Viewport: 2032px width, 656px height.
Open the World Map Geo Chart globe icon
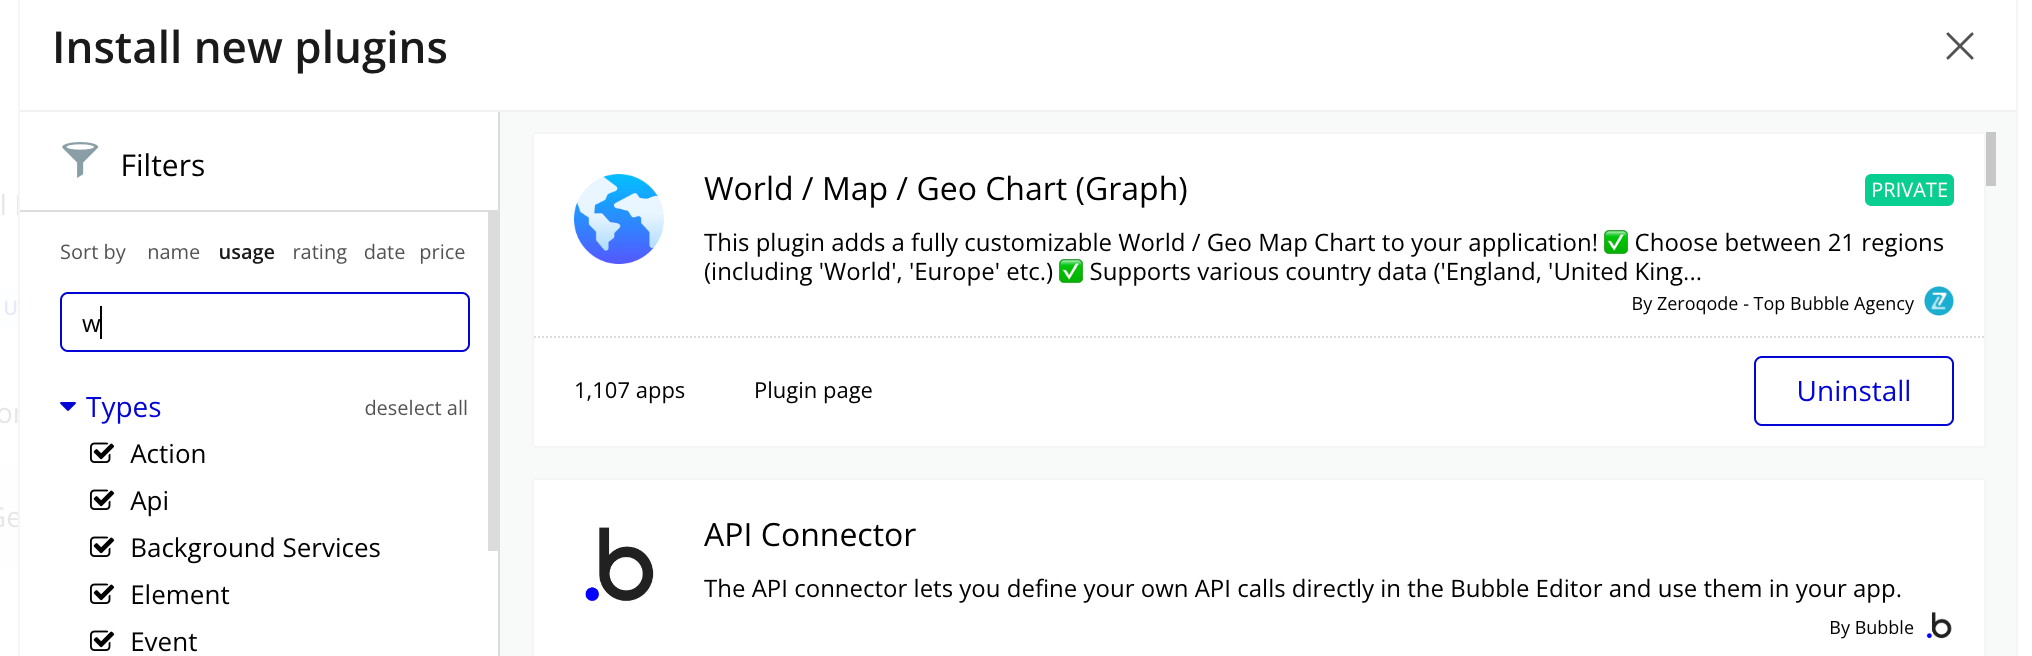(619, 219)
